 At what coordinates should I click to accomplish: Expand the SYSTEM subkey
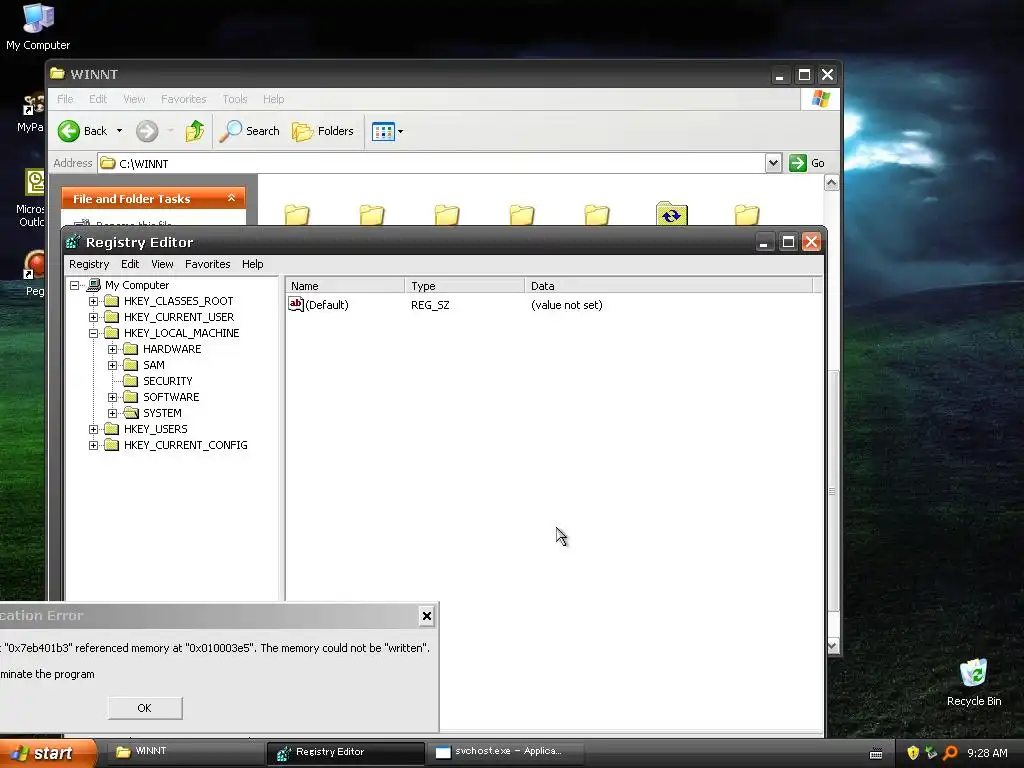tap(112, 413)
